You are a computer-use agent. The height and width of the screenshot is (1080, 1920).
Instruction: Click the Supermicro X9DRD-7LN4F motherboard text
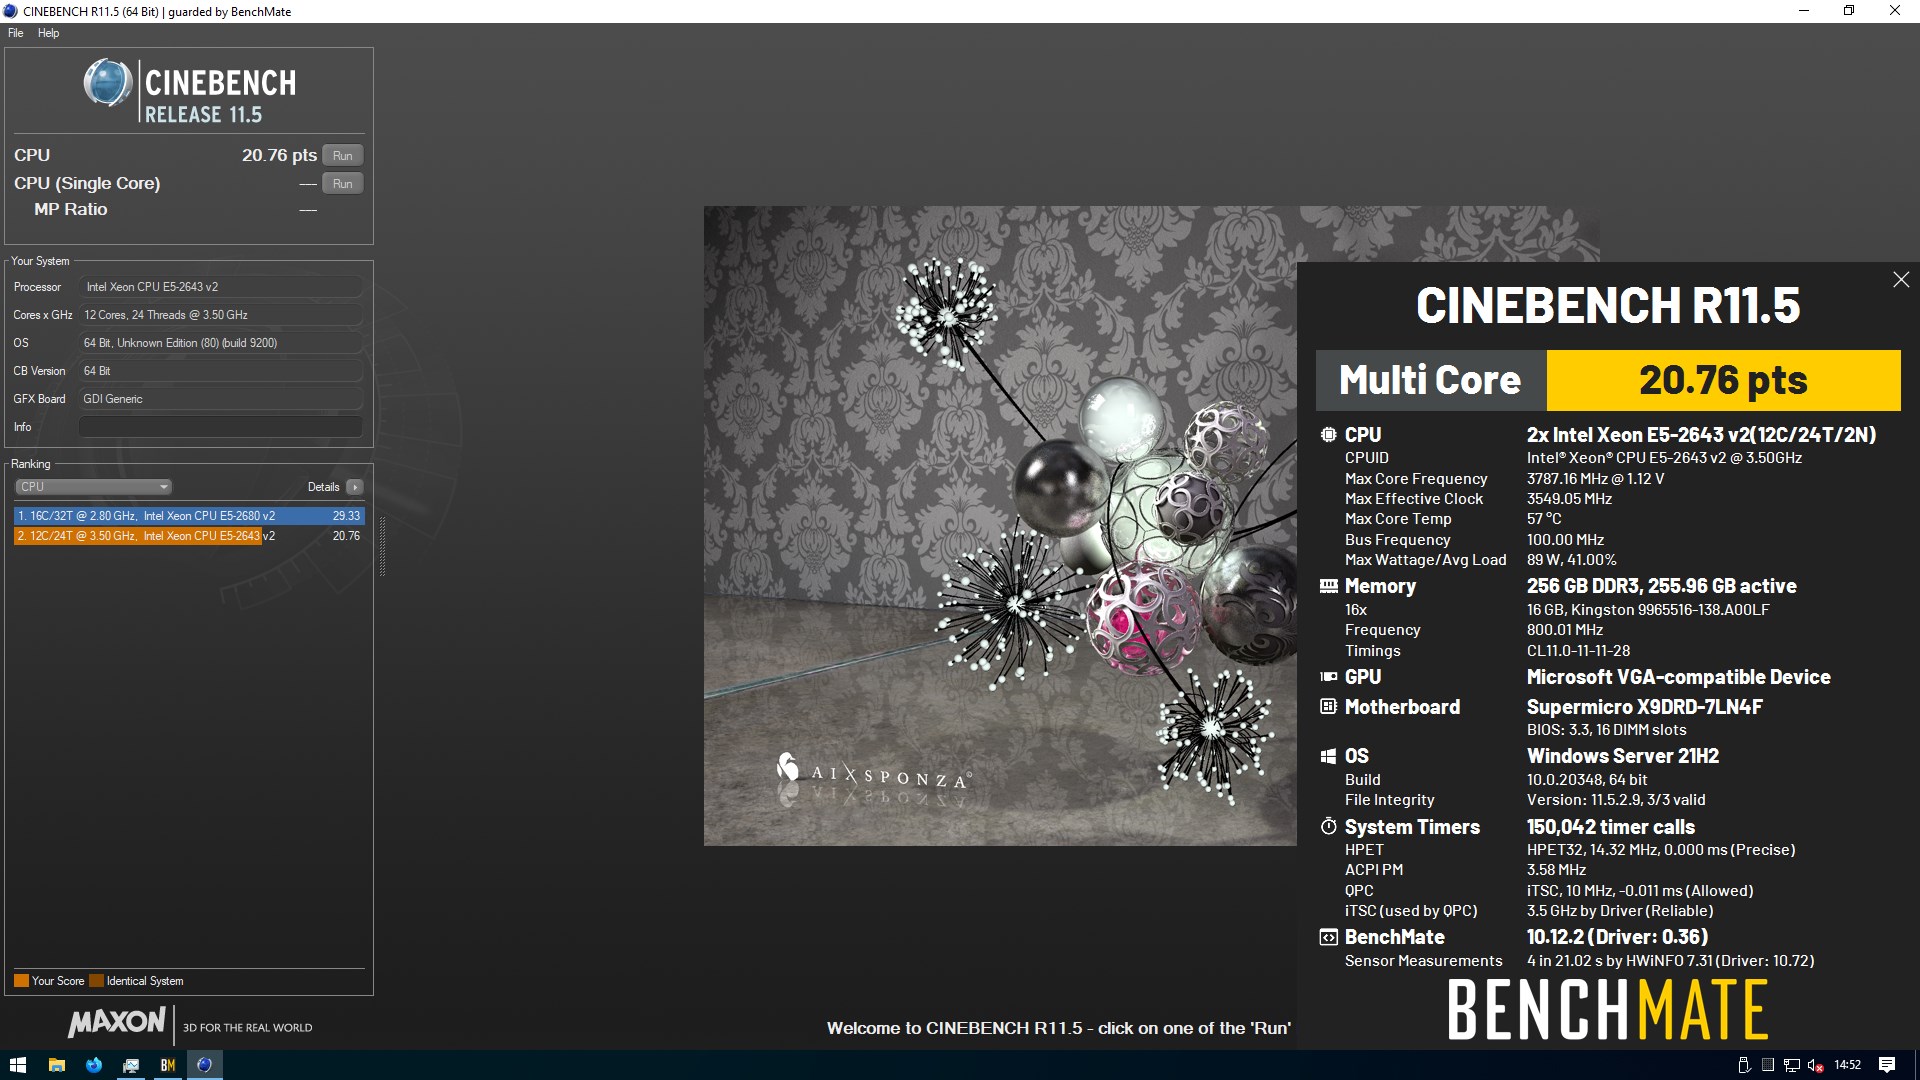coord(1644,707)
